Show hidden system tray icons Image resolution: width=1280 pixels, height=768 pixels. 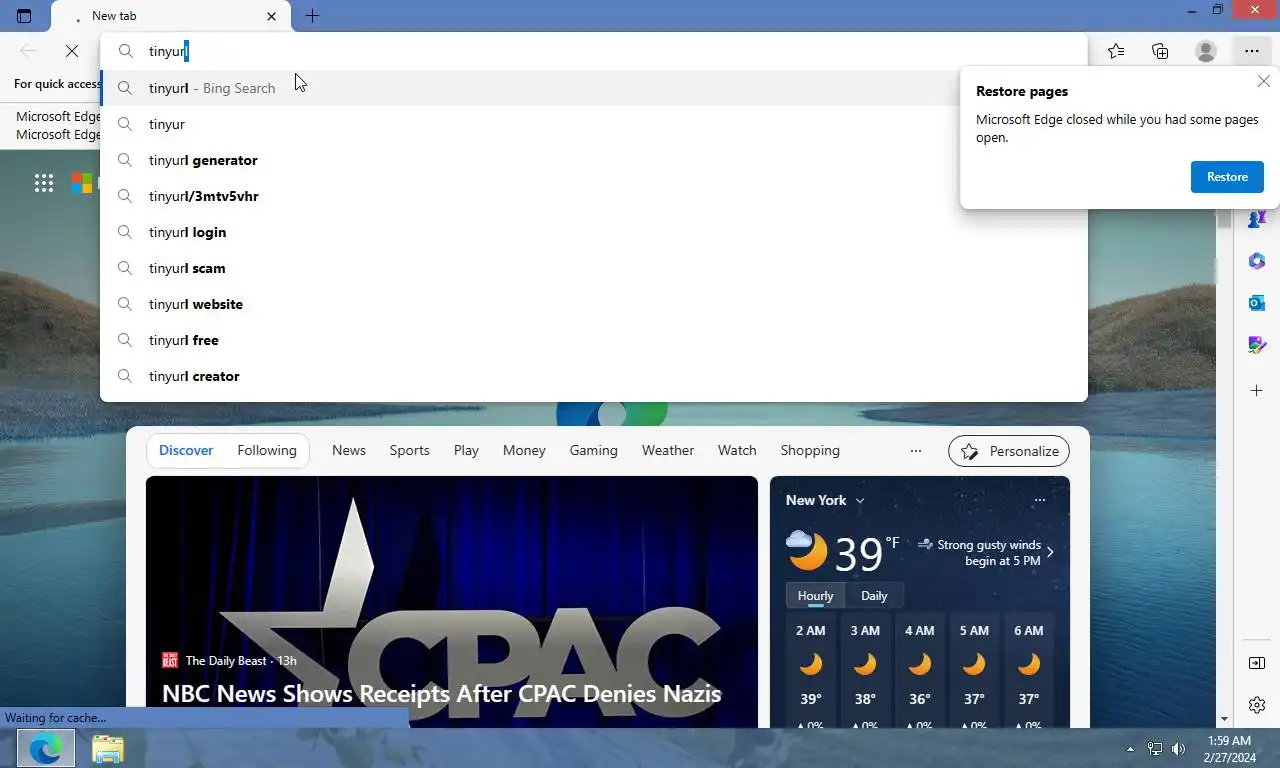[1131, 748]
